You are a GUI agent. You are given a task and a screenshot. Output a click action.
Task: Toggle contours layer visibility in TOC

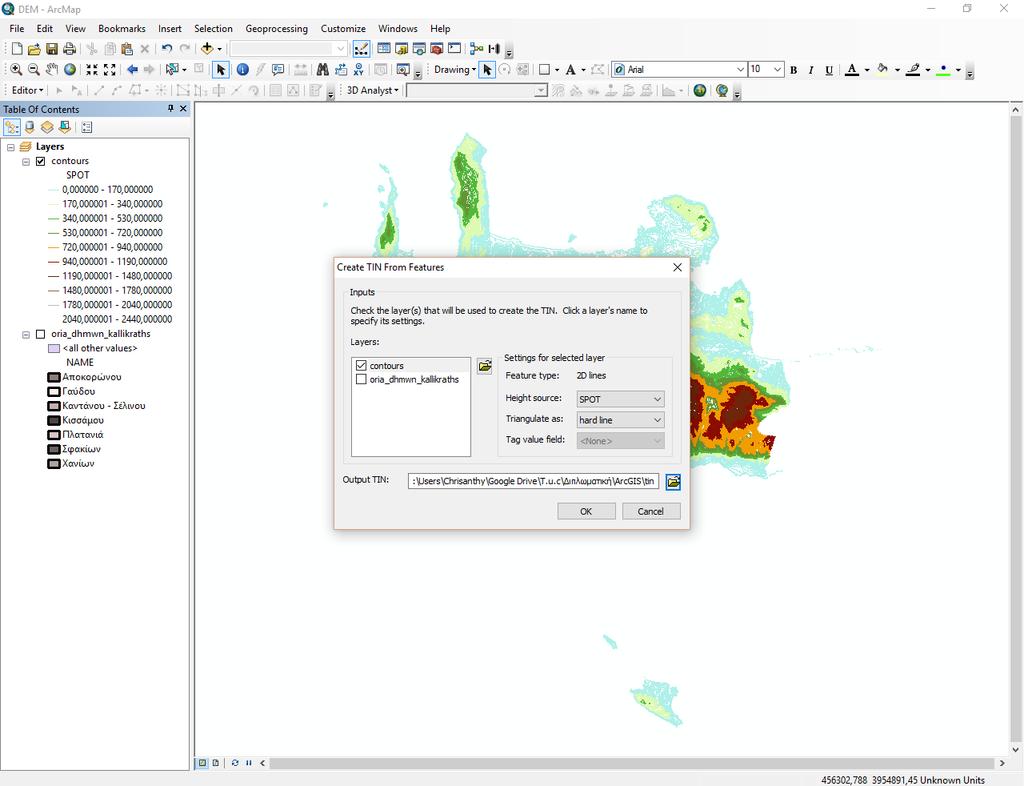40,161
